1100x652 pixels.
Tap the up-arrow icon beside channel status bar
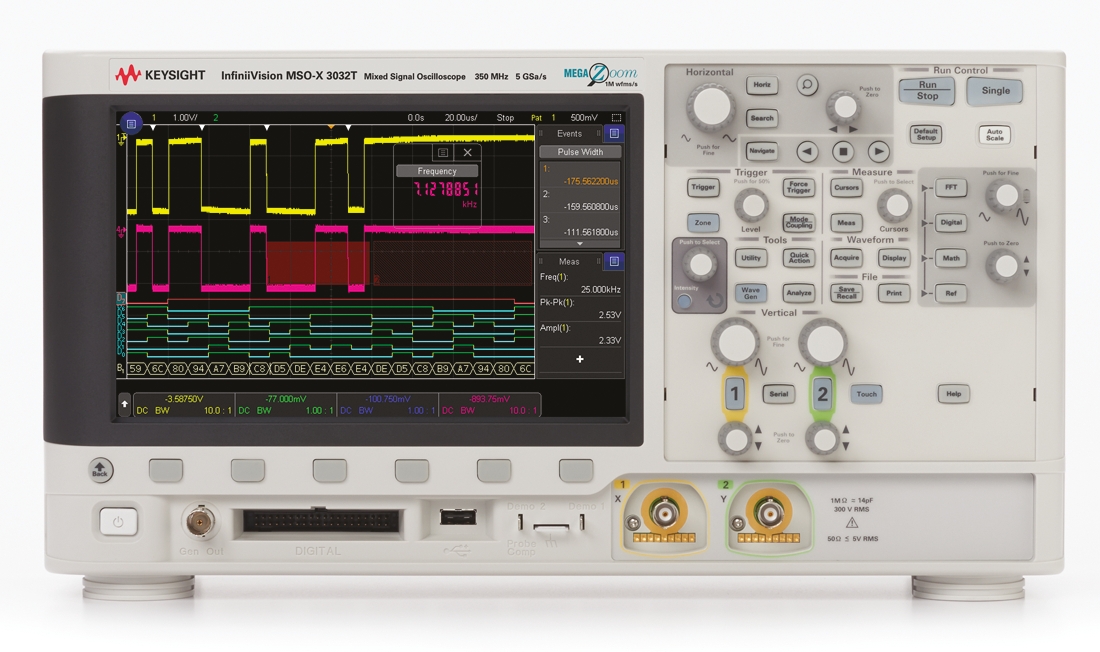point(124,404)
